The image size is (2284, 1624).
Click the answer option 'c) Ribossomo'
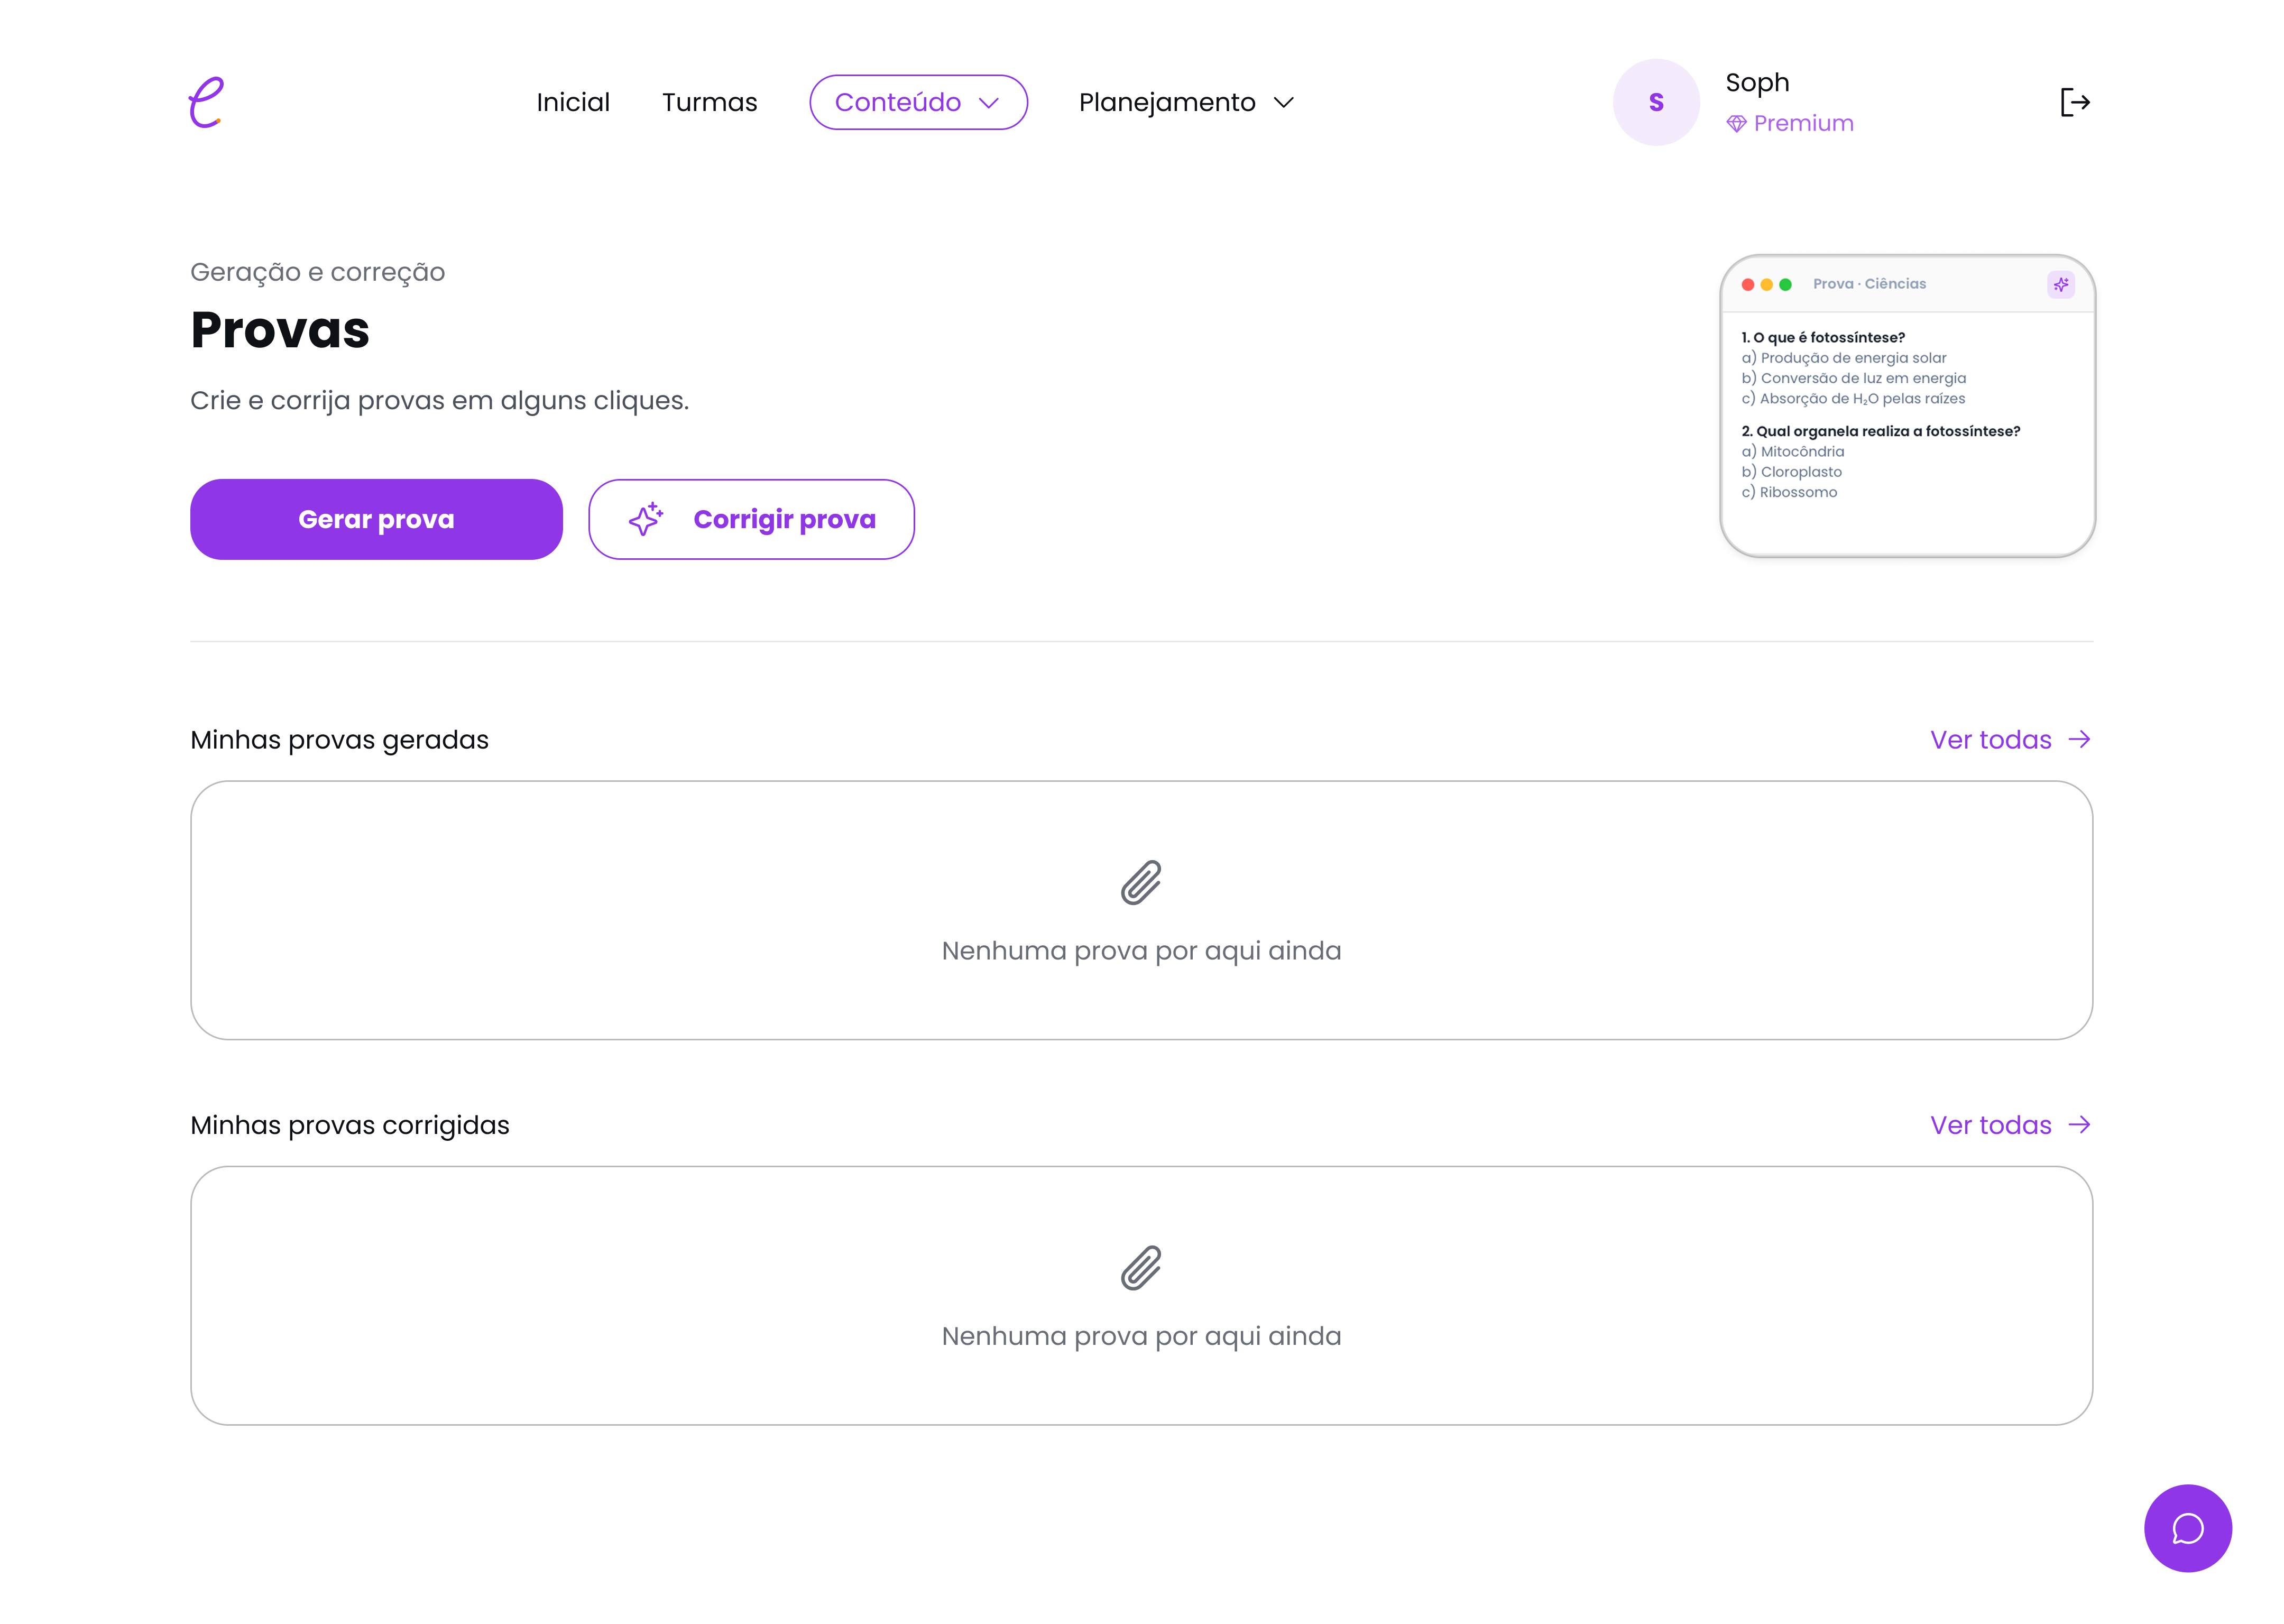(1789, 492)
